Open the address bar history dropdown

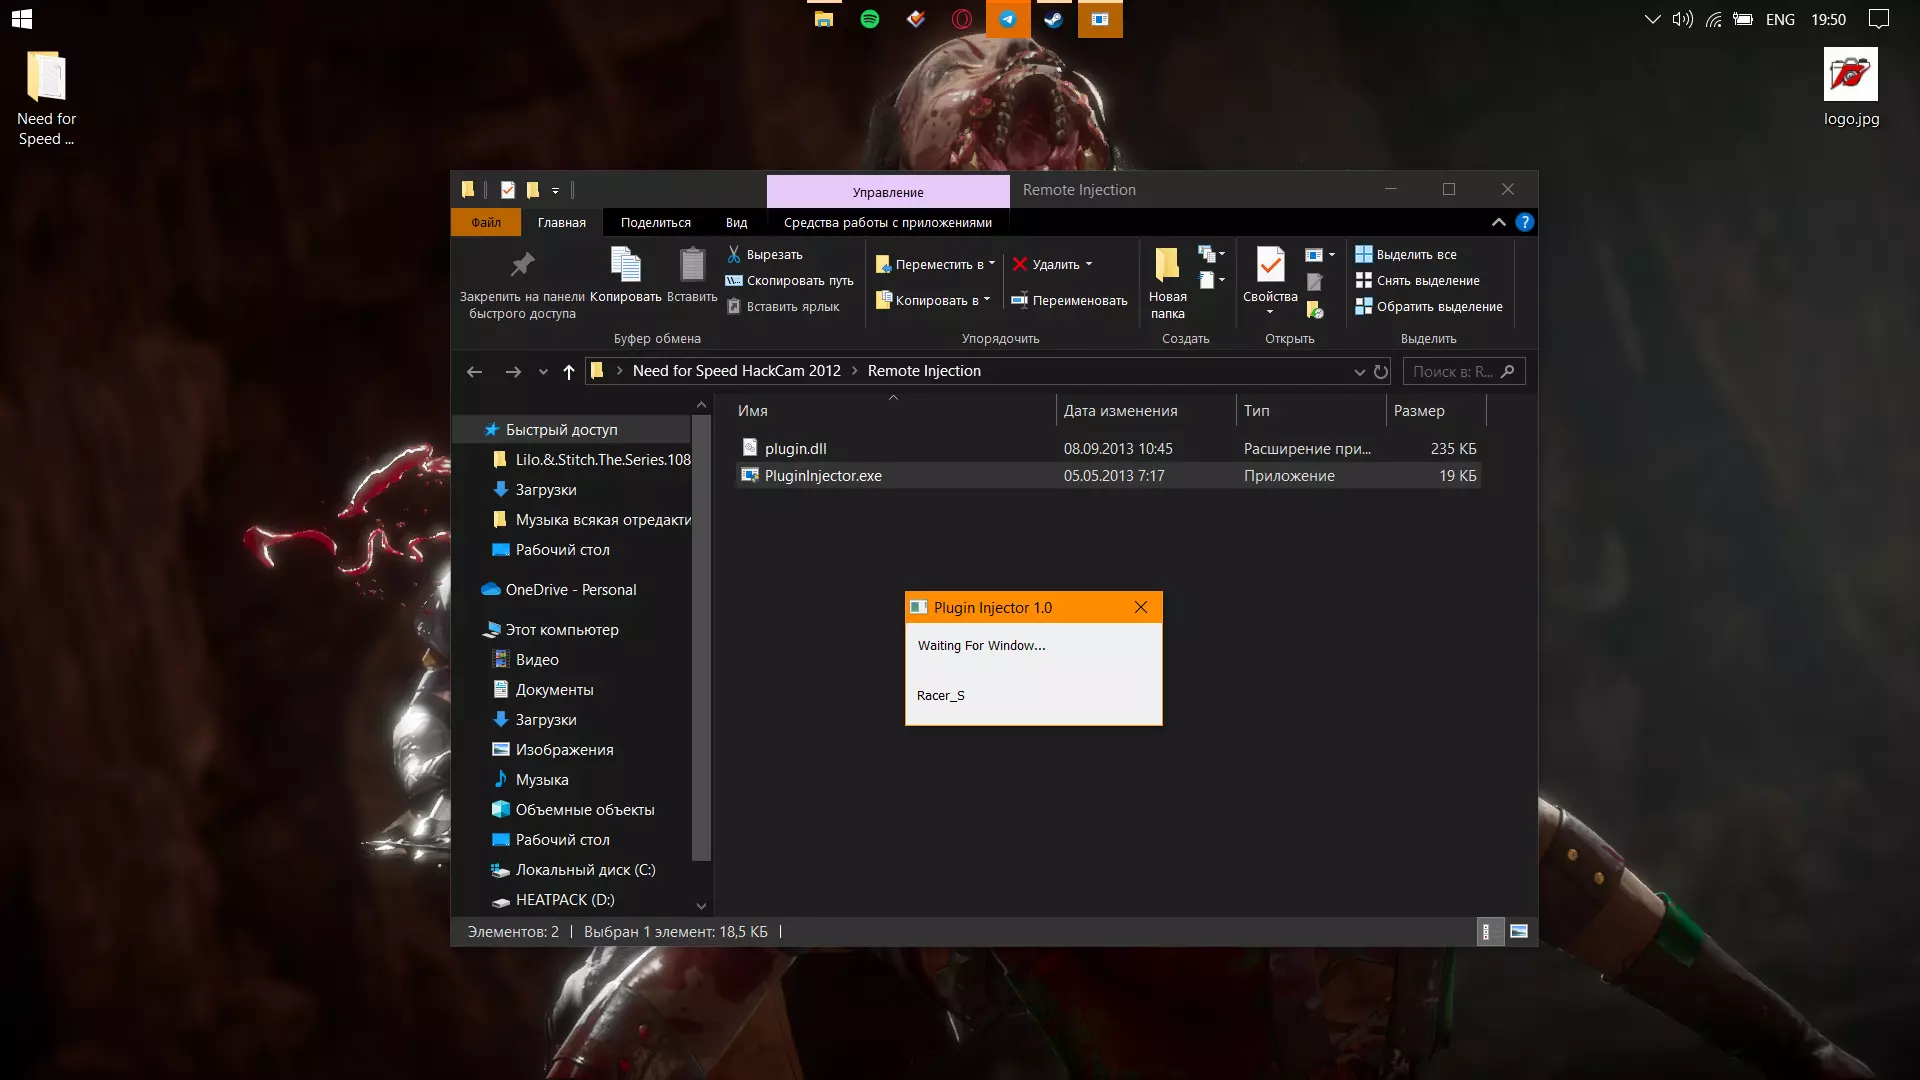coord(1359,372)
